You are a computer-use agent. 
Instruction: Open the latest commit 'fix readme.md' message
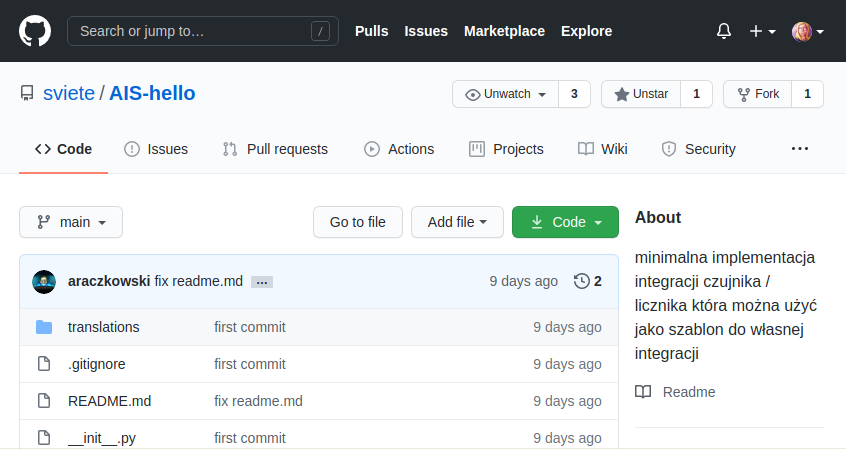(199, 281)
